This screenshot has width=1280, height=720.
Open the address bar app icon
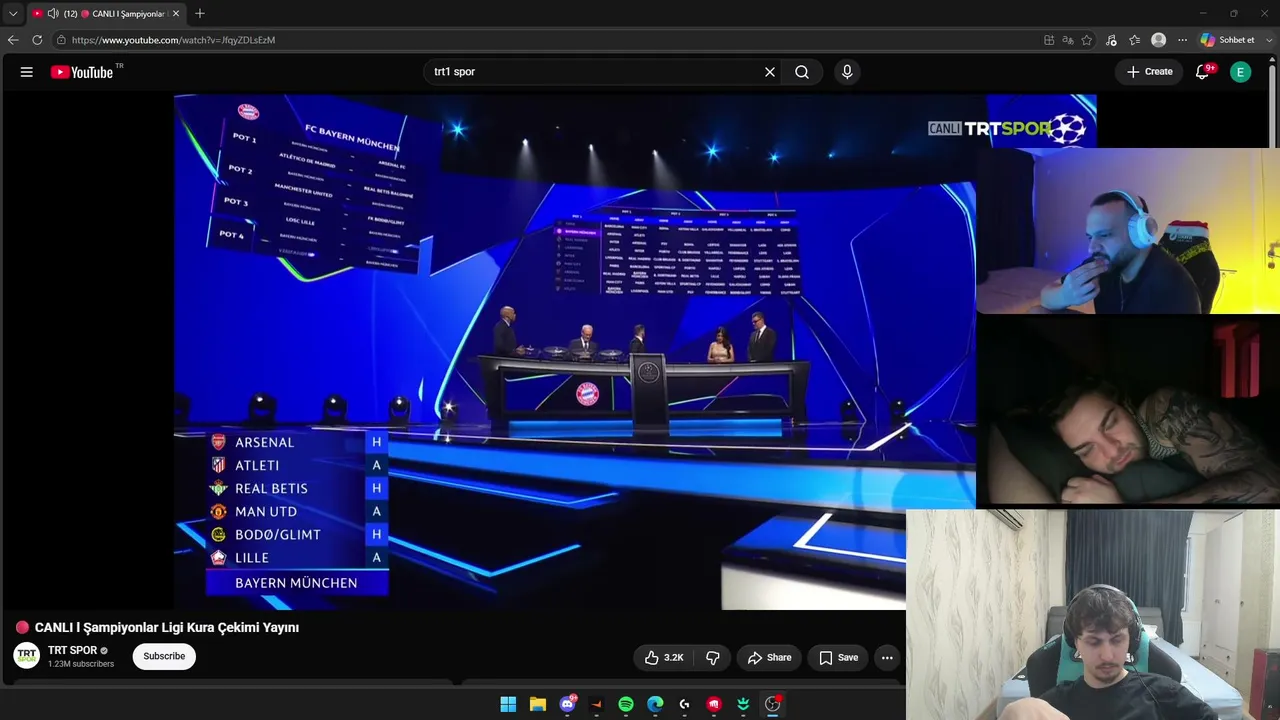[x=1049, y=40]
